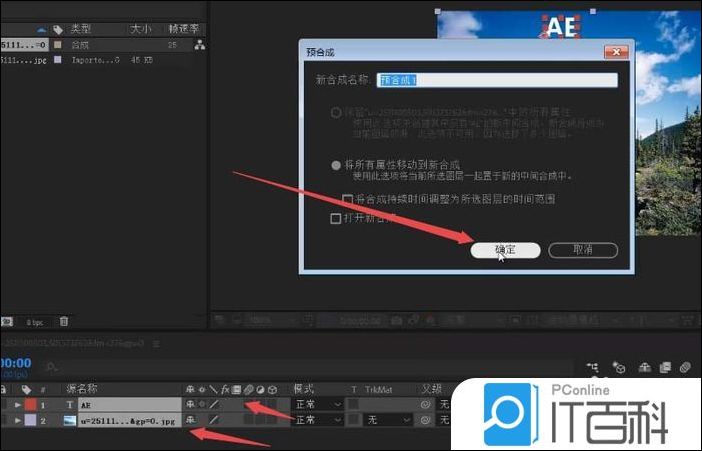Click the 8 bpc color depth setting
Screen dimensions: 702x451
35,322
